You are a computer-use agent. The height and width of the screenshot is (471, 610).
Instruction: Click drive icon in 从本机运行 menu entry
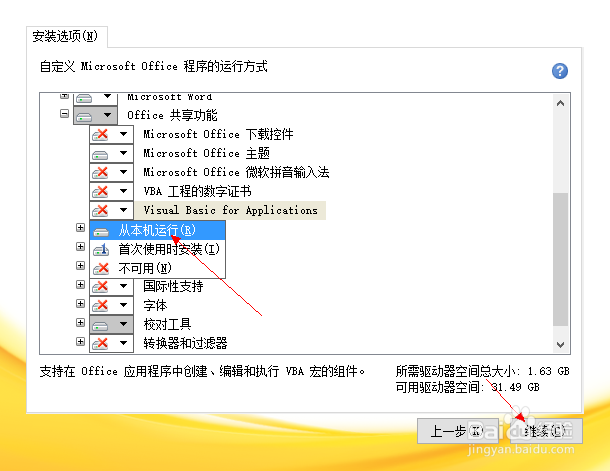101,232
